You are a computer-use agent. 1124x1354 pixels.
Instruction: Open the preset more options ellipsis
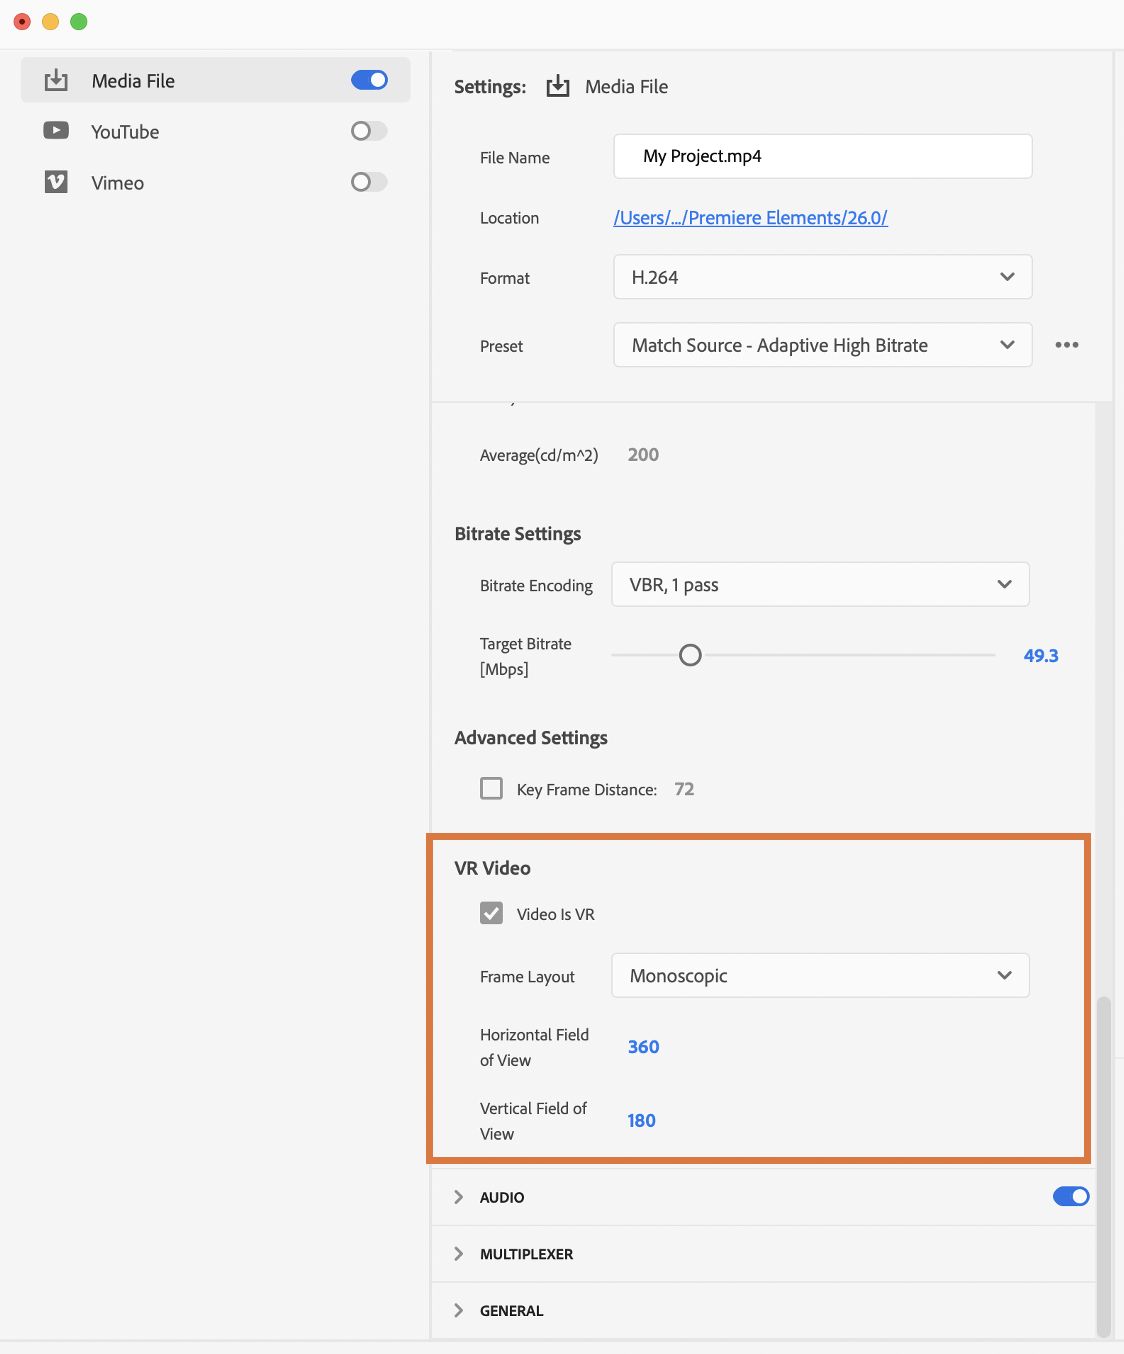pos(1067,345)
